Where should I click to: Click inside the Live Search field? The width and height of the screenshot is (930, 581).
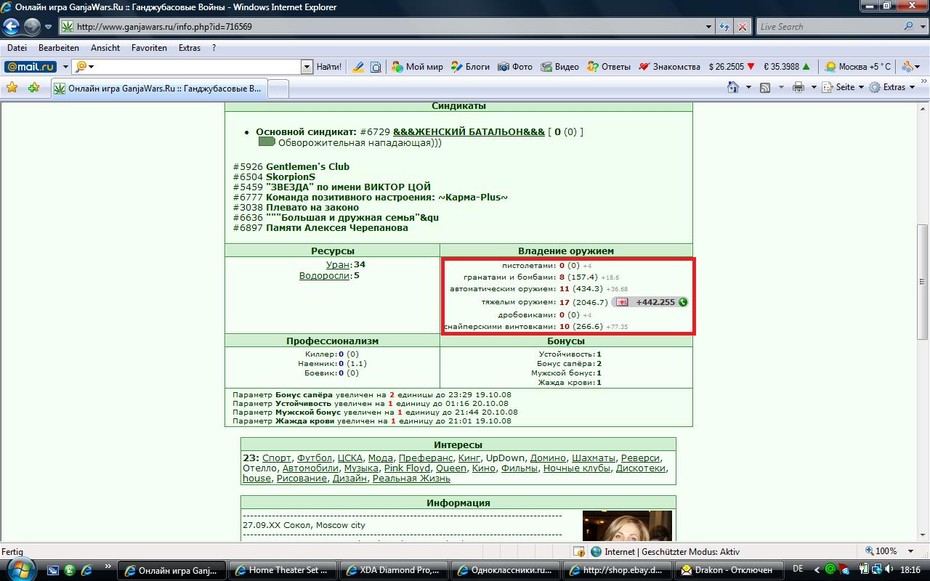830,27
